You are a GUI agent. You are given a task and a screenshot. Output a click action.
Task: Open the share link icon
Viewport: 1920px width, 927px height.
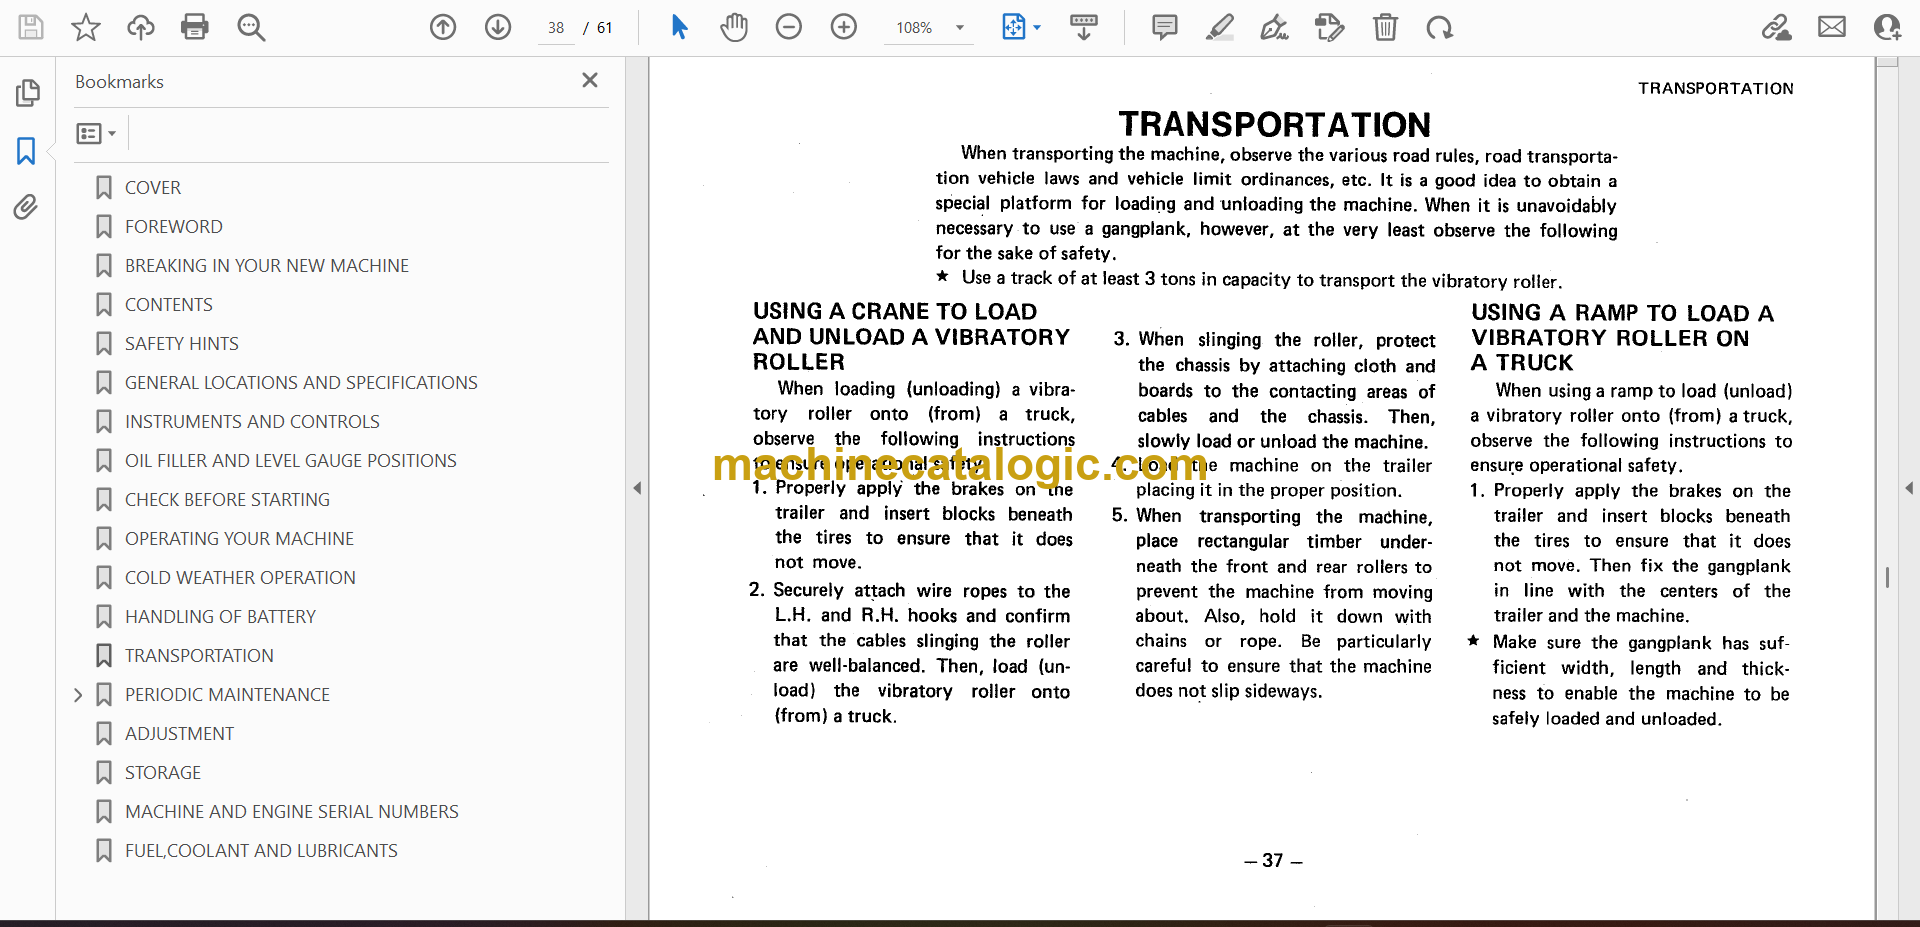(x=1777, y=27)
